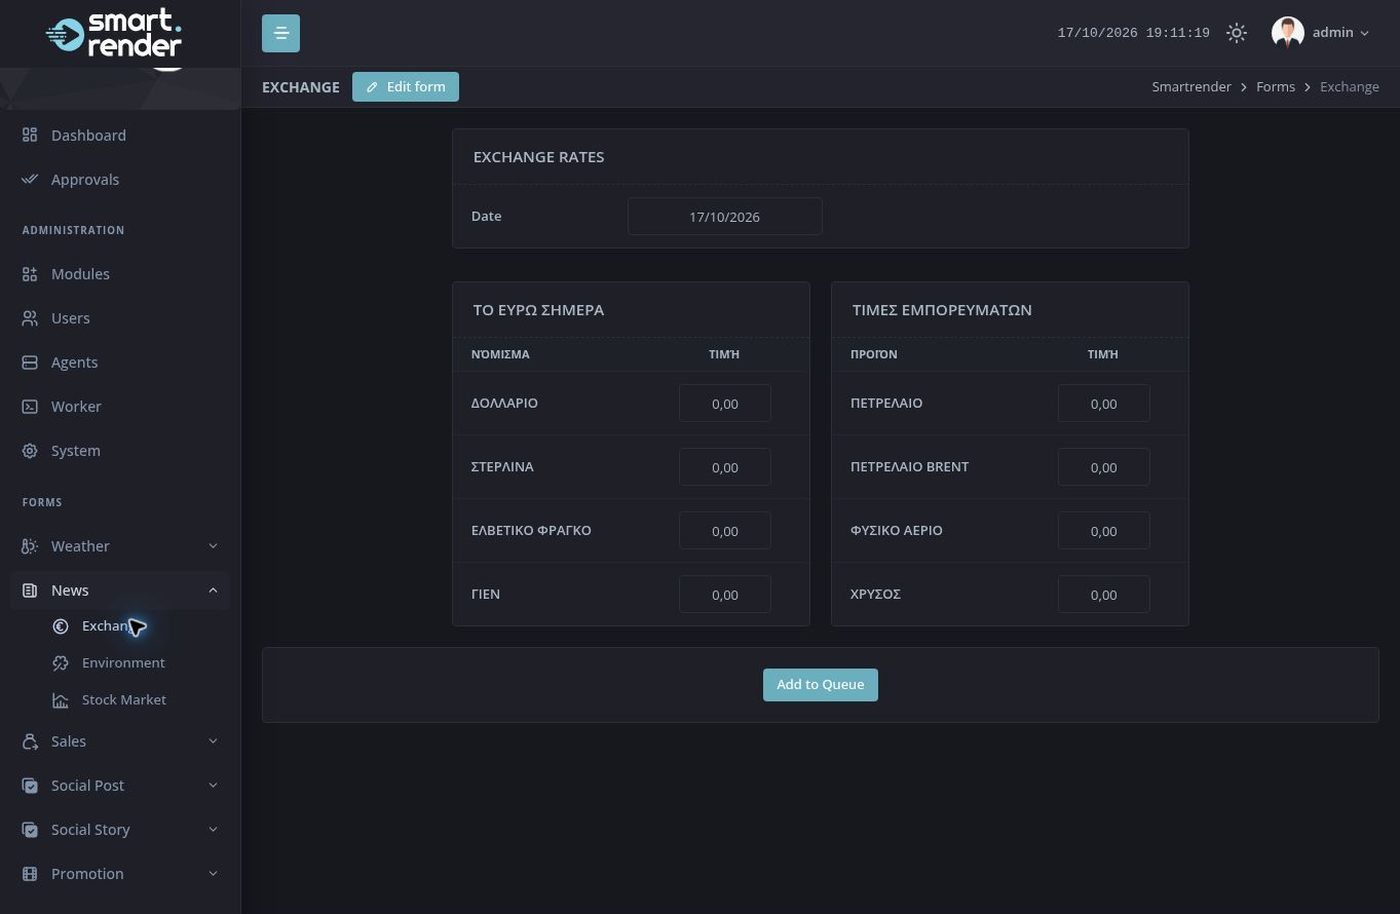Toggle the sidebar with hamburger button
The height and width of the screenshot is (914, 1400).
click(x=281, y=33)
